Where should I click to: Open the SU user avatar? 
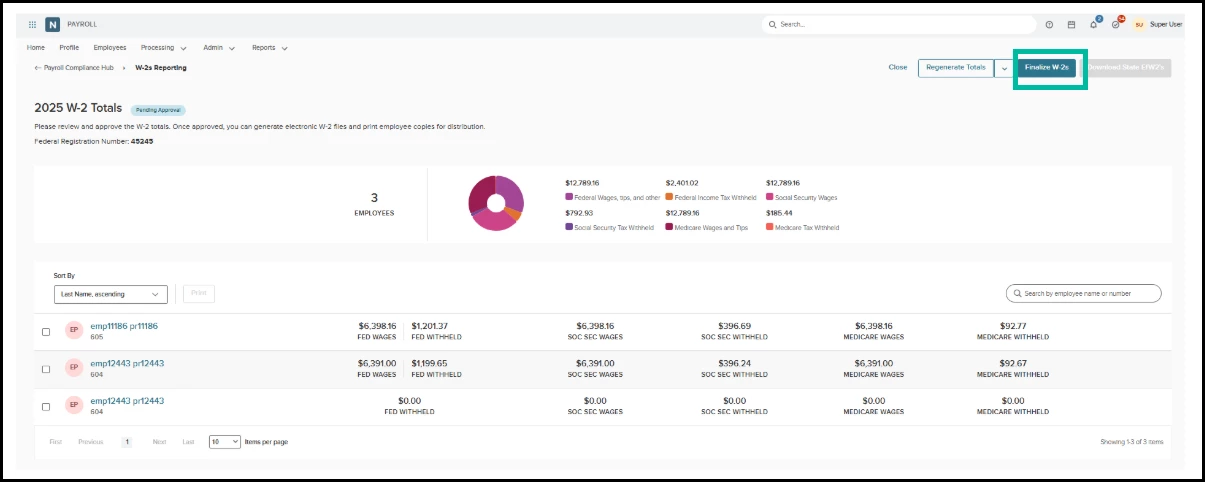(1138, 24)
